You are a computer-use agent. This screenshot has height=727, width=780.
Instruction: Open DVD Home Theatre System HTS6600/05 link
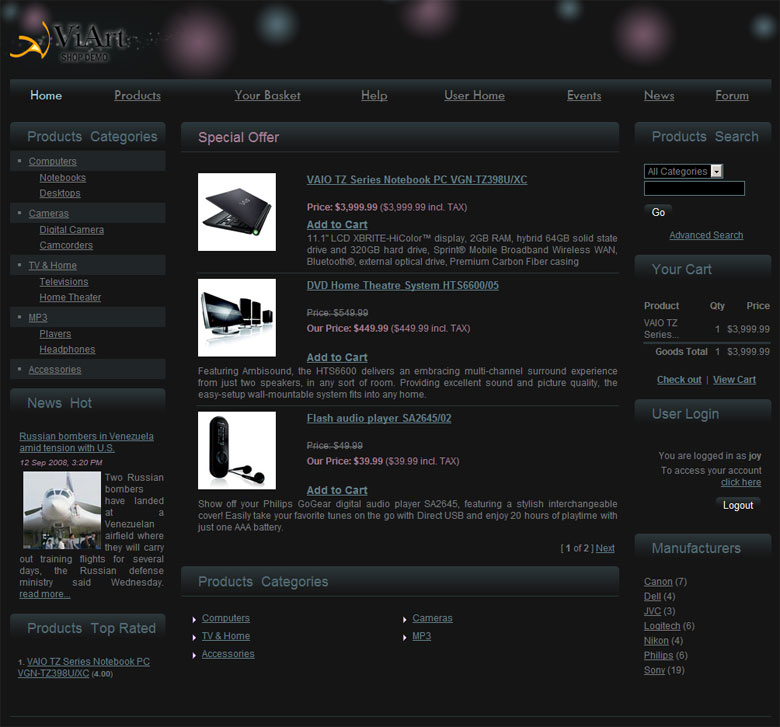coord(402,286)
